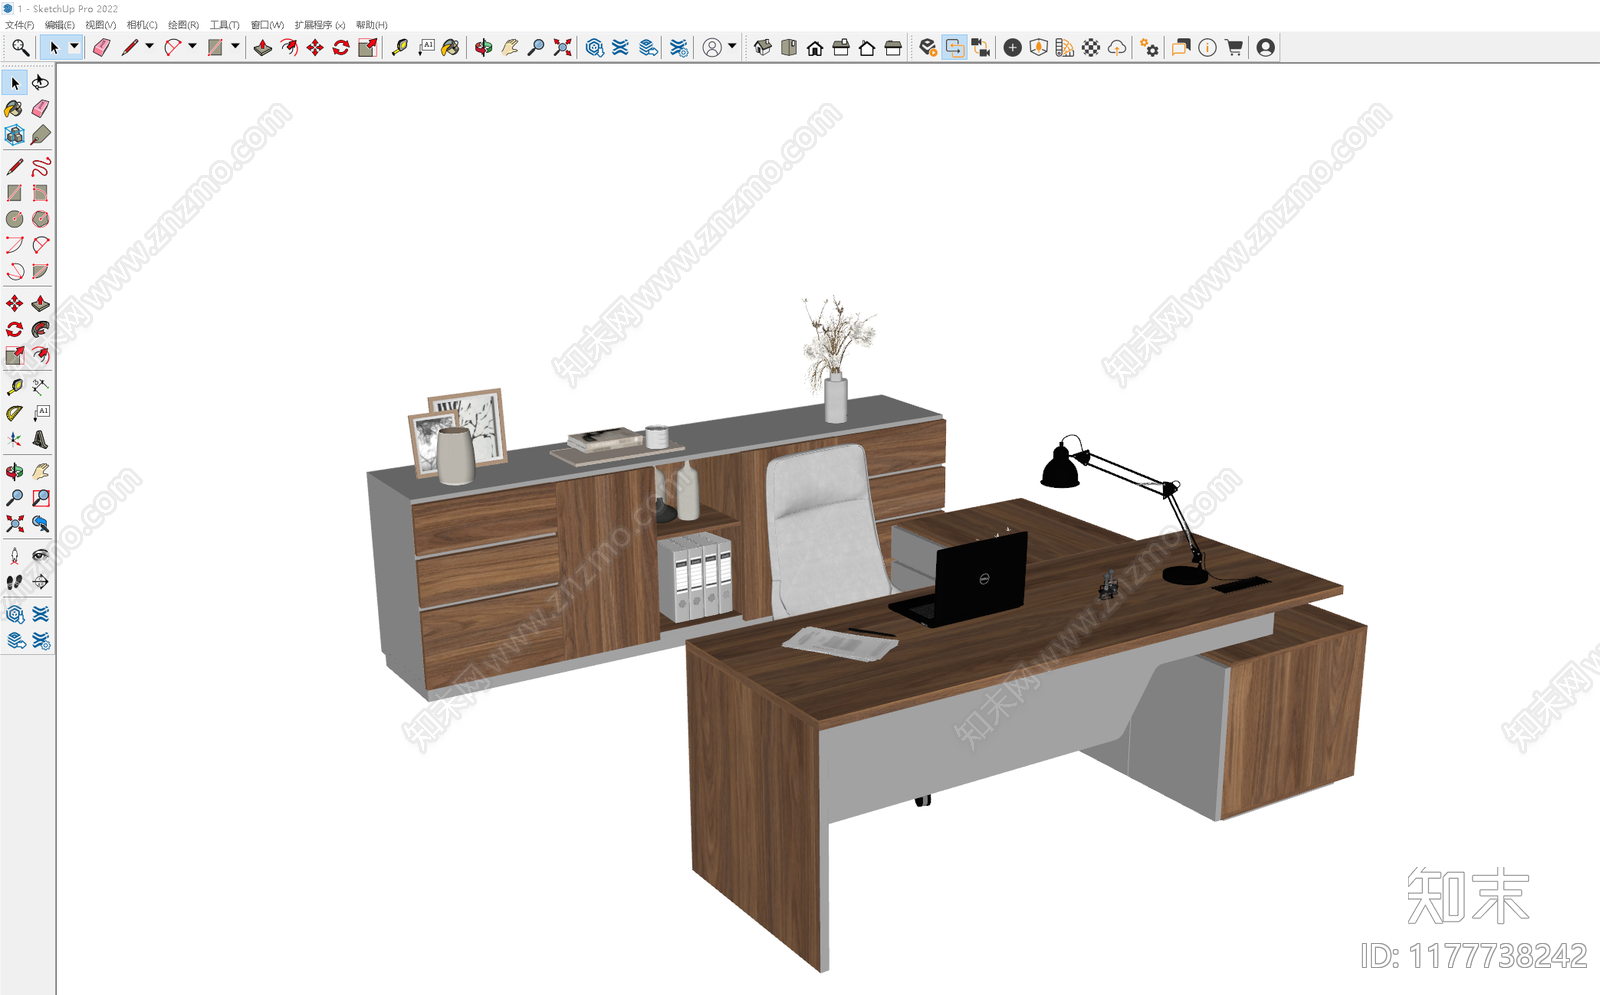Screen dimensions: 1600x995
Task: Choose the Look Around eye tool
Action: (x=41, y=555)
